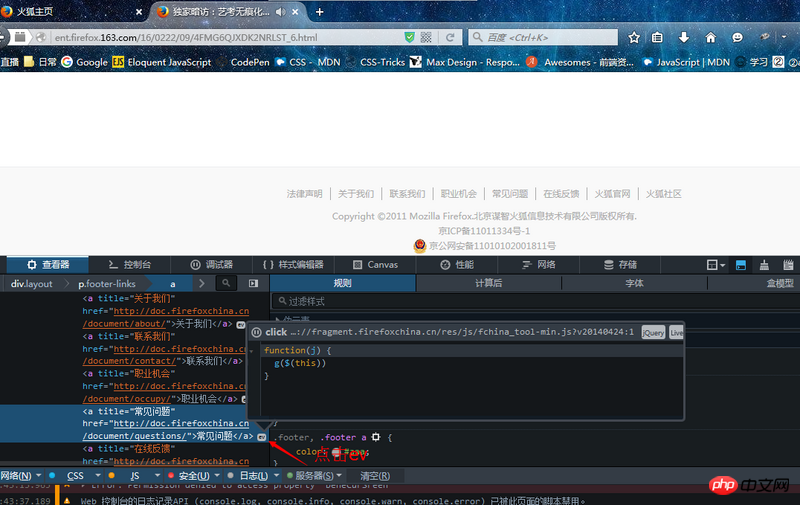Click the home icon in the Firefox toolbar
Image resolution: width=800 pixels, height=505 pixels.
[711, 37]
